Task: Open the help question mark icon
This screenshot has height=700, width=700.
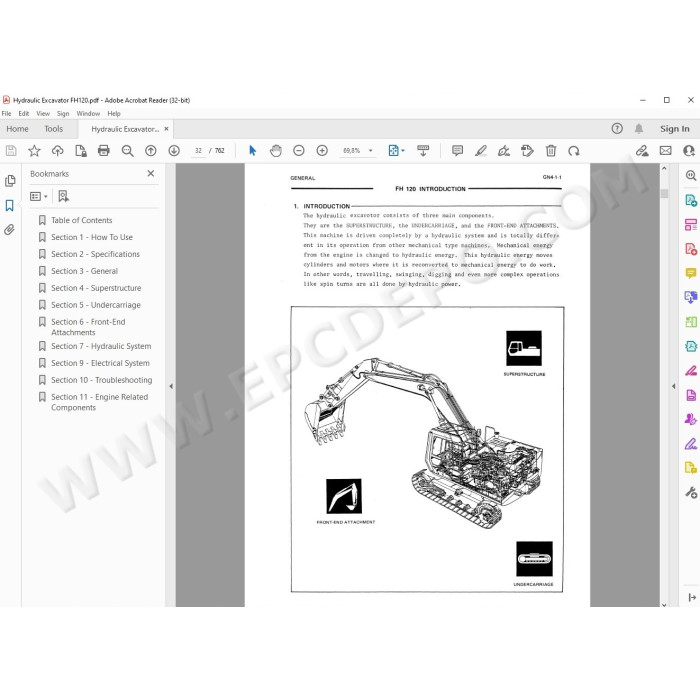Action: (x=617, y=129)
